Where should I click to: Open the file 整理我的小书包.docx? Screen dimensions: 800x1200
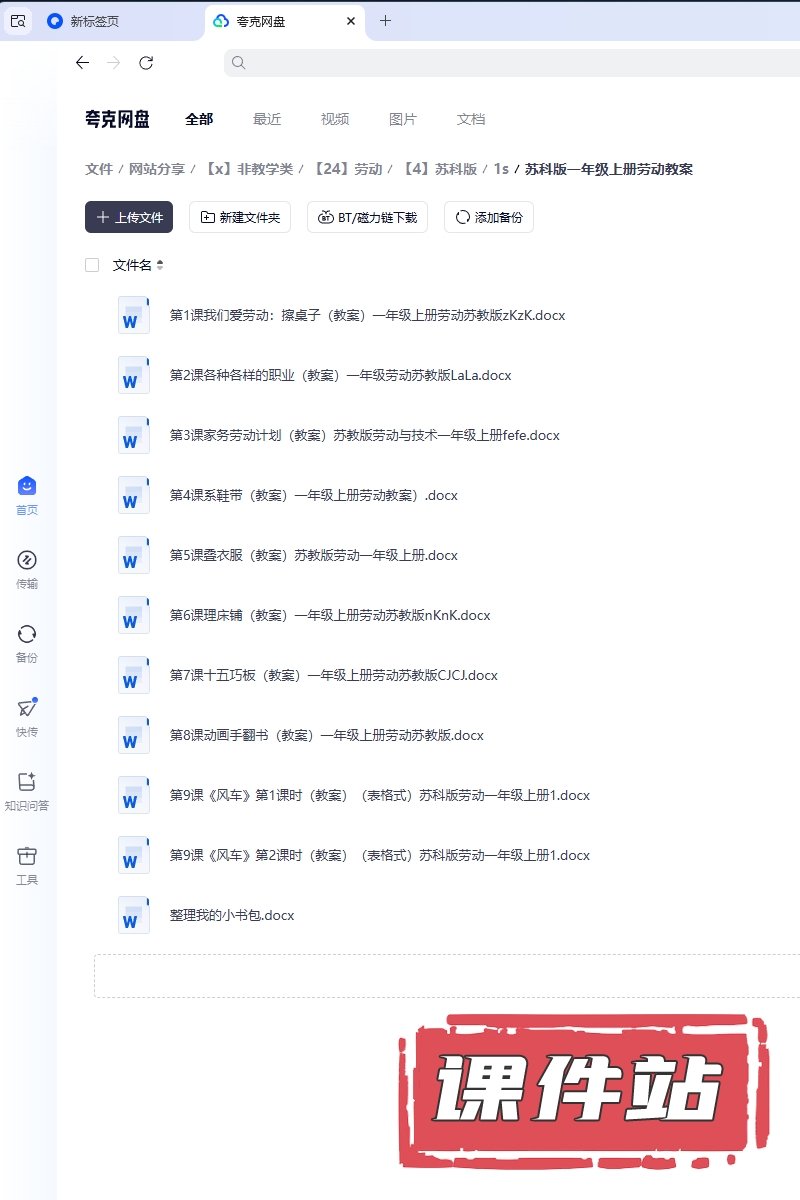[232, 915]
